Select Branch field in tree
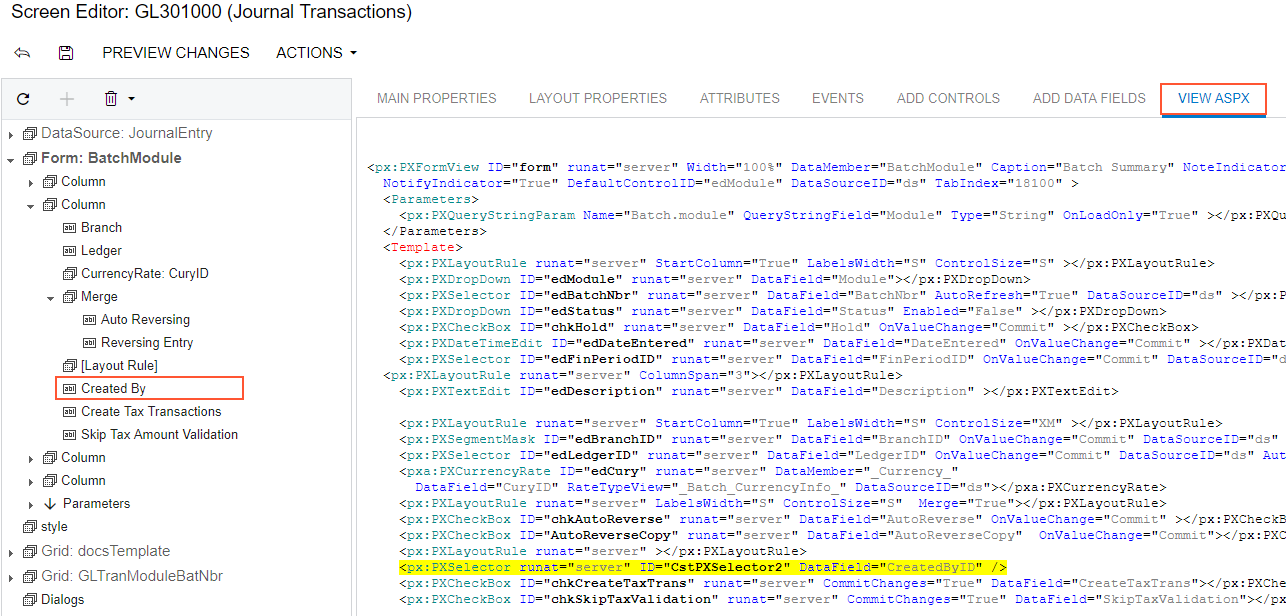 pyautogui.click(x=101, y=227)
